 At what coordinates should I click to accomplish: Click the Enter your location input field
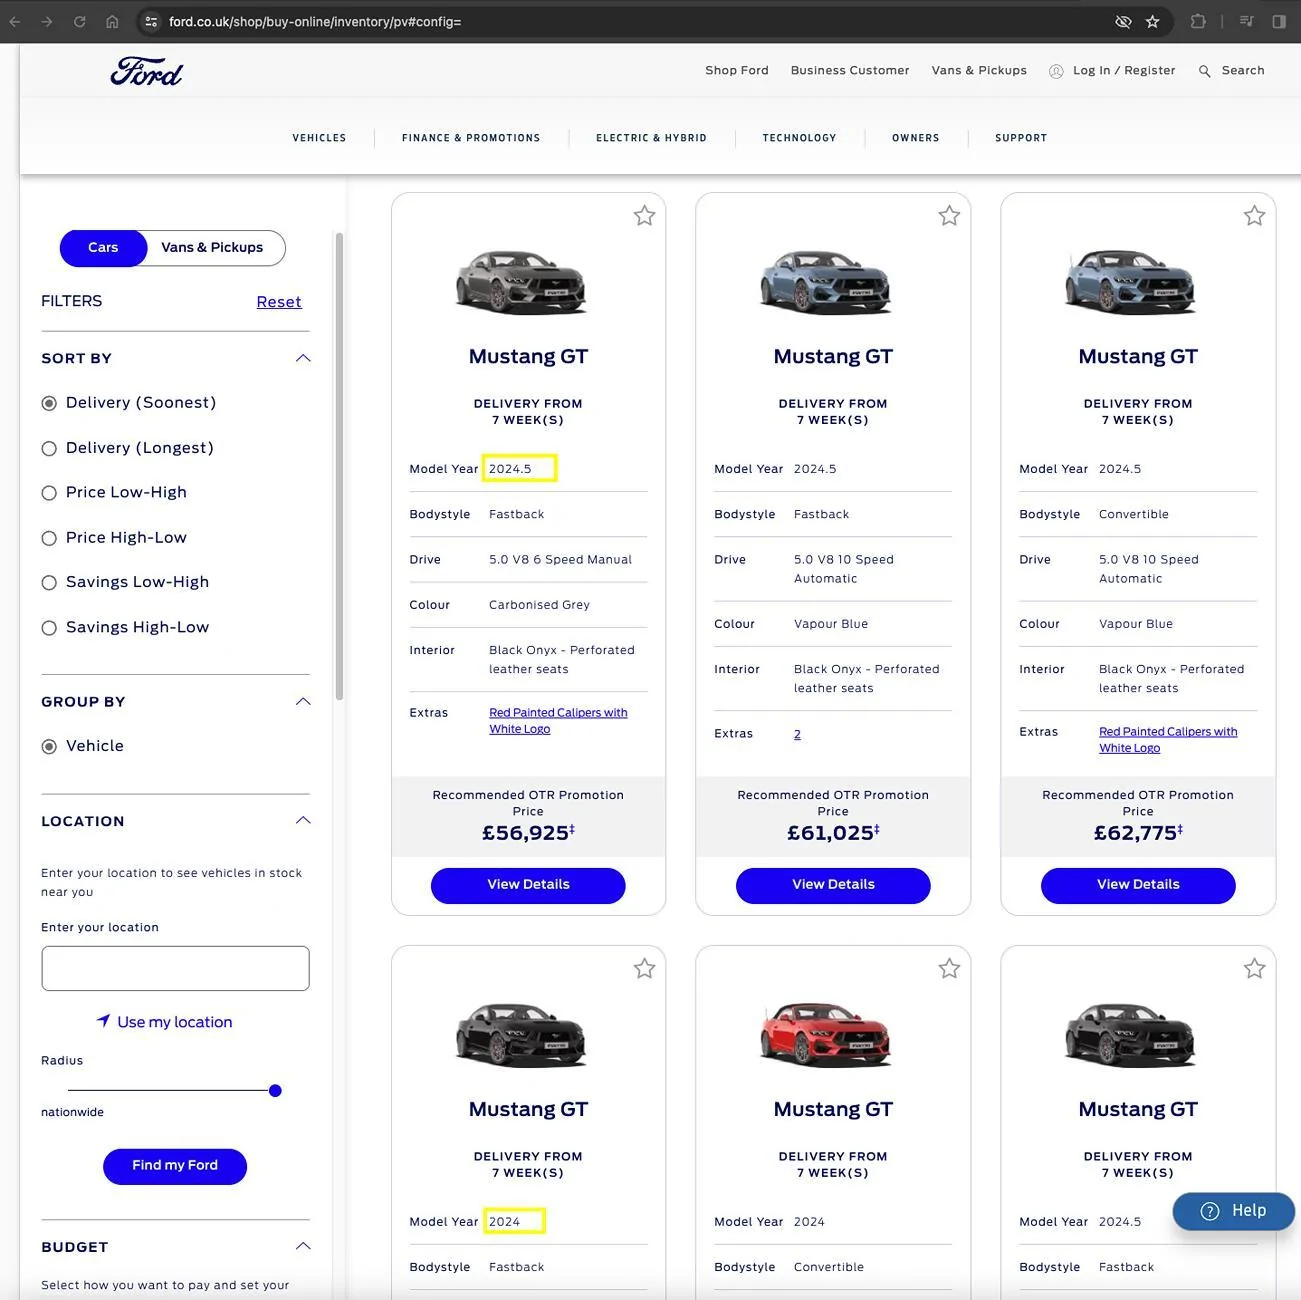pyautogui.click(x=175, y=968)
